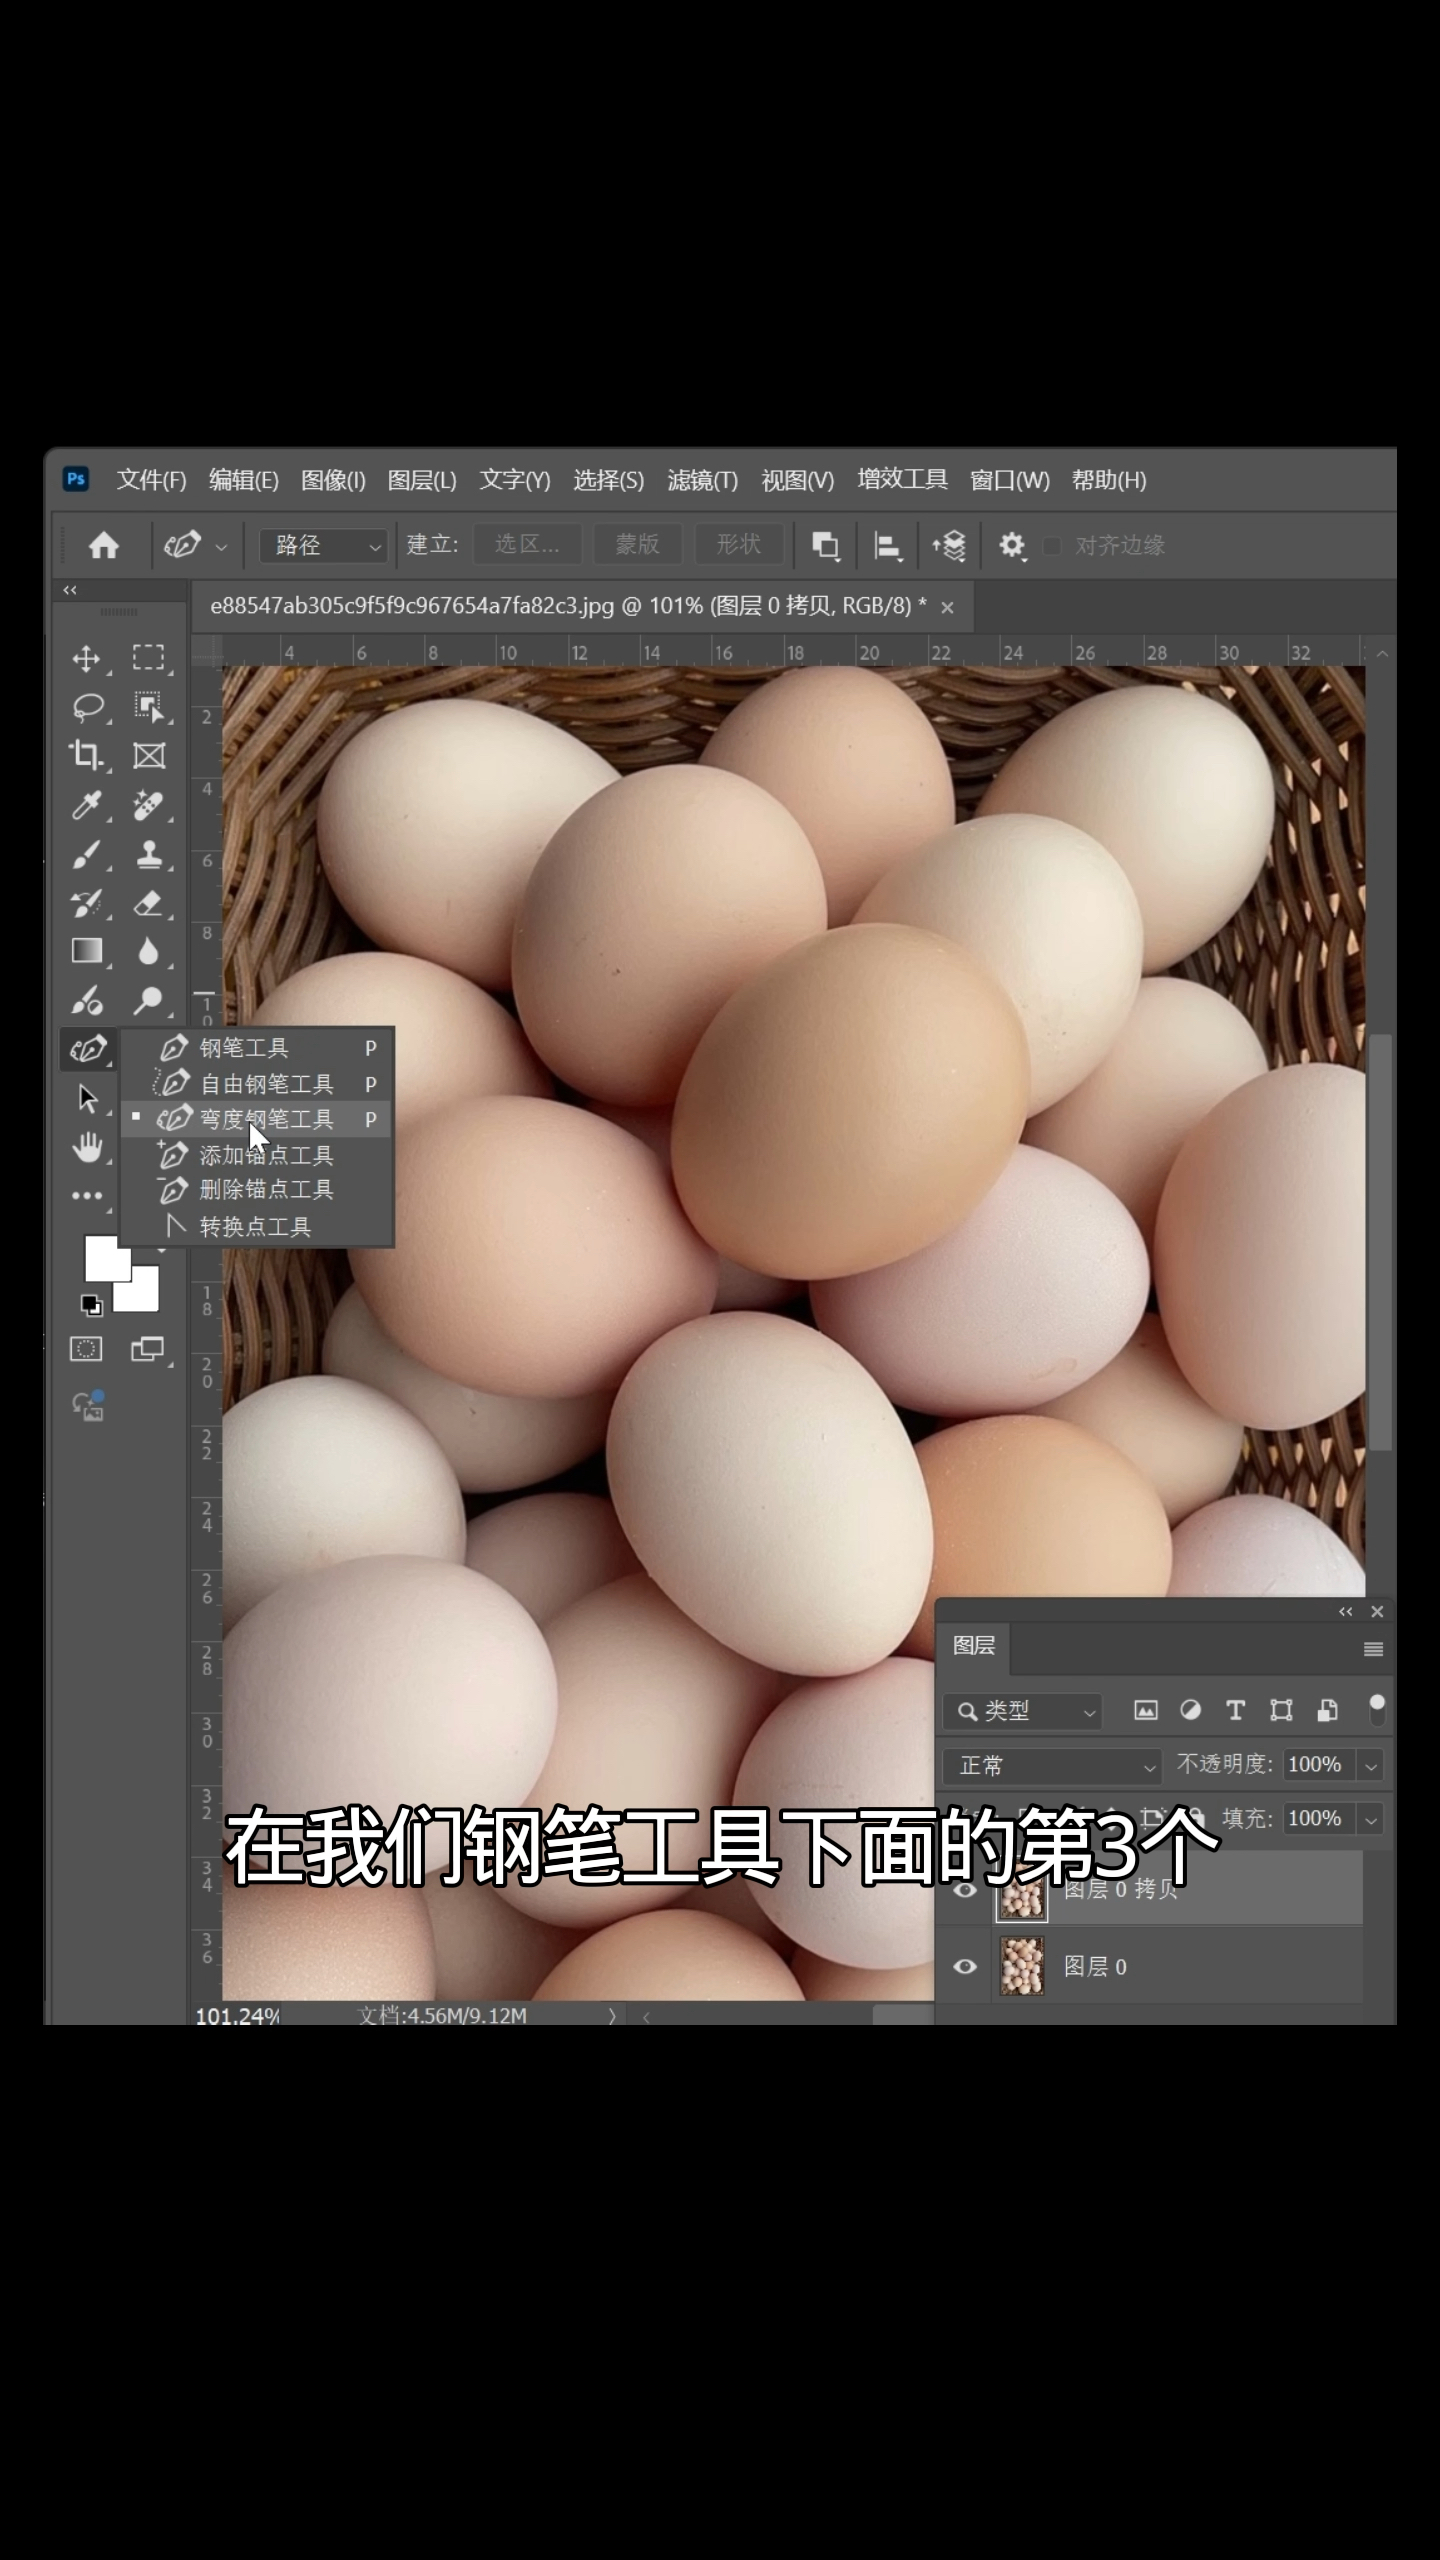Select the Spot Healing Brush tool

click(149, 805)
